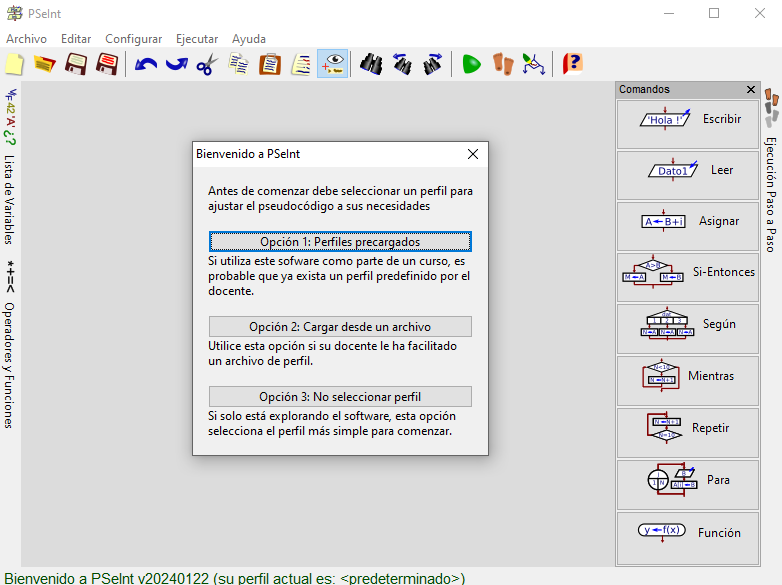782x585 pixels.
Task: Open the Ejecutar menu
Action: (197, 39)
